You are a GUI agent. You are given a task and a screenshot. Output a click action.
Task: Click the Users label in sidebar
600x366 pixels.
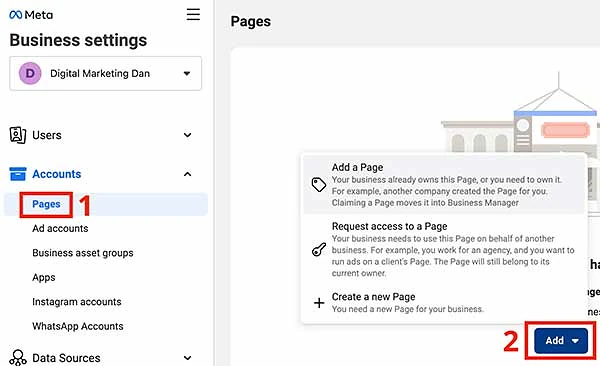point(47,135)
